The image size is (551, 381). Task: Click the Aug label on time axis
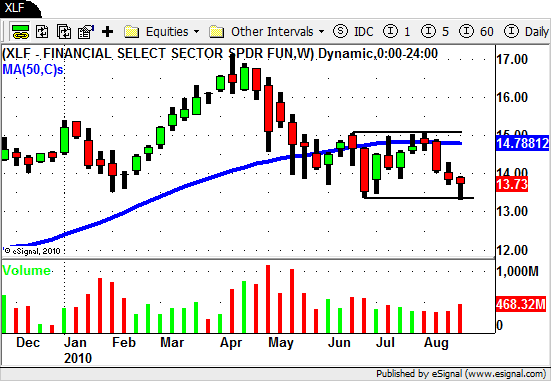pyautogui.click(x=436, y=343)
